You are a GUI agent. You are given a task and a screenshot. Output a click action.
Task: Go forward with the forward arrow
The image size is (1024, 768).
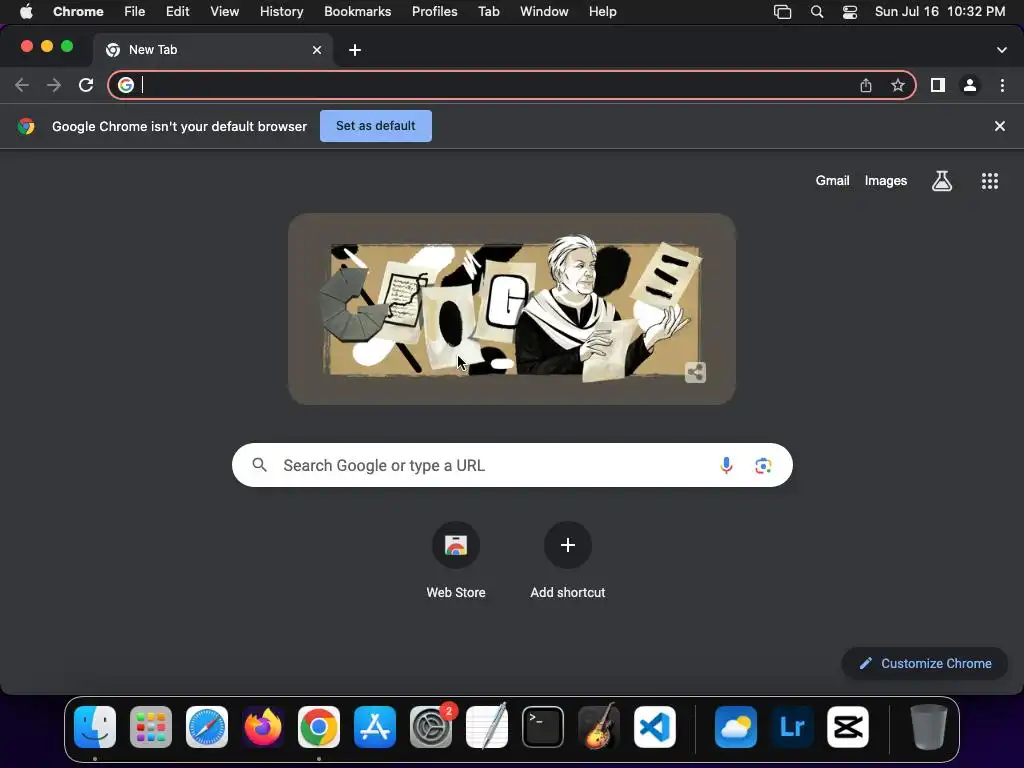[x=54, y=85]
